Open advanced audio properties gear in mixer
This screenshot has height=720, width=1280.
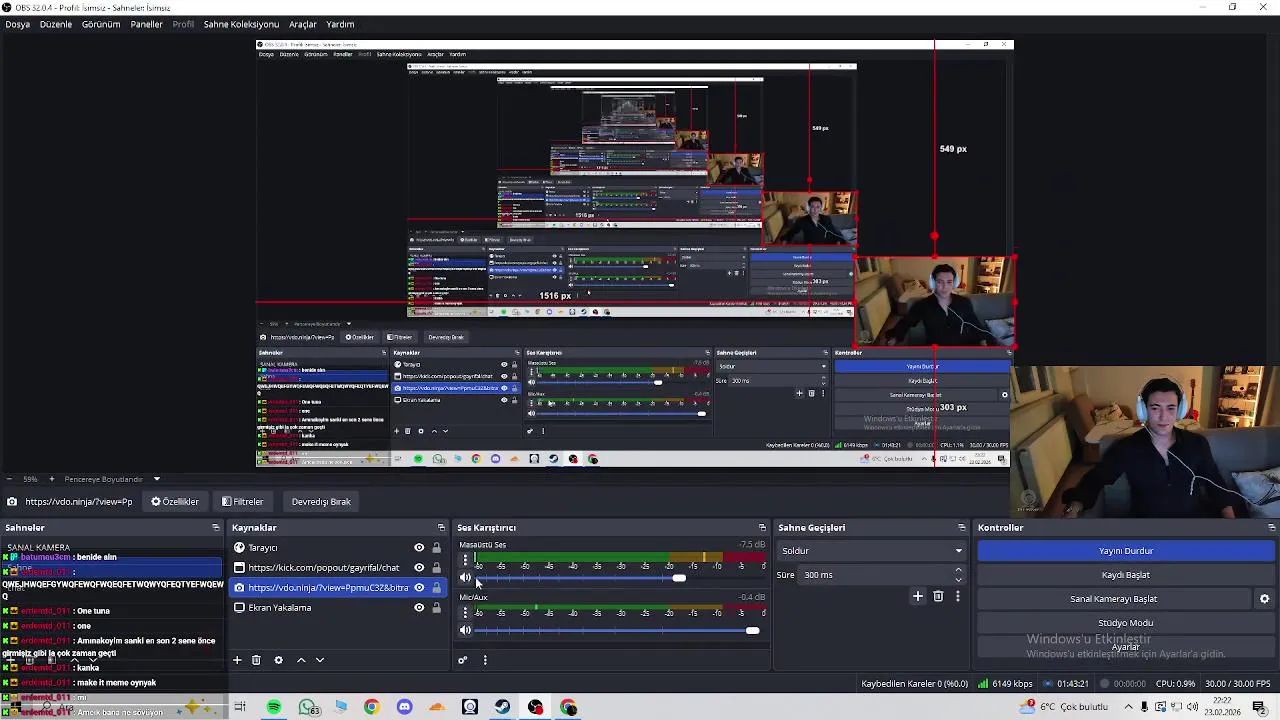(462, 660)
